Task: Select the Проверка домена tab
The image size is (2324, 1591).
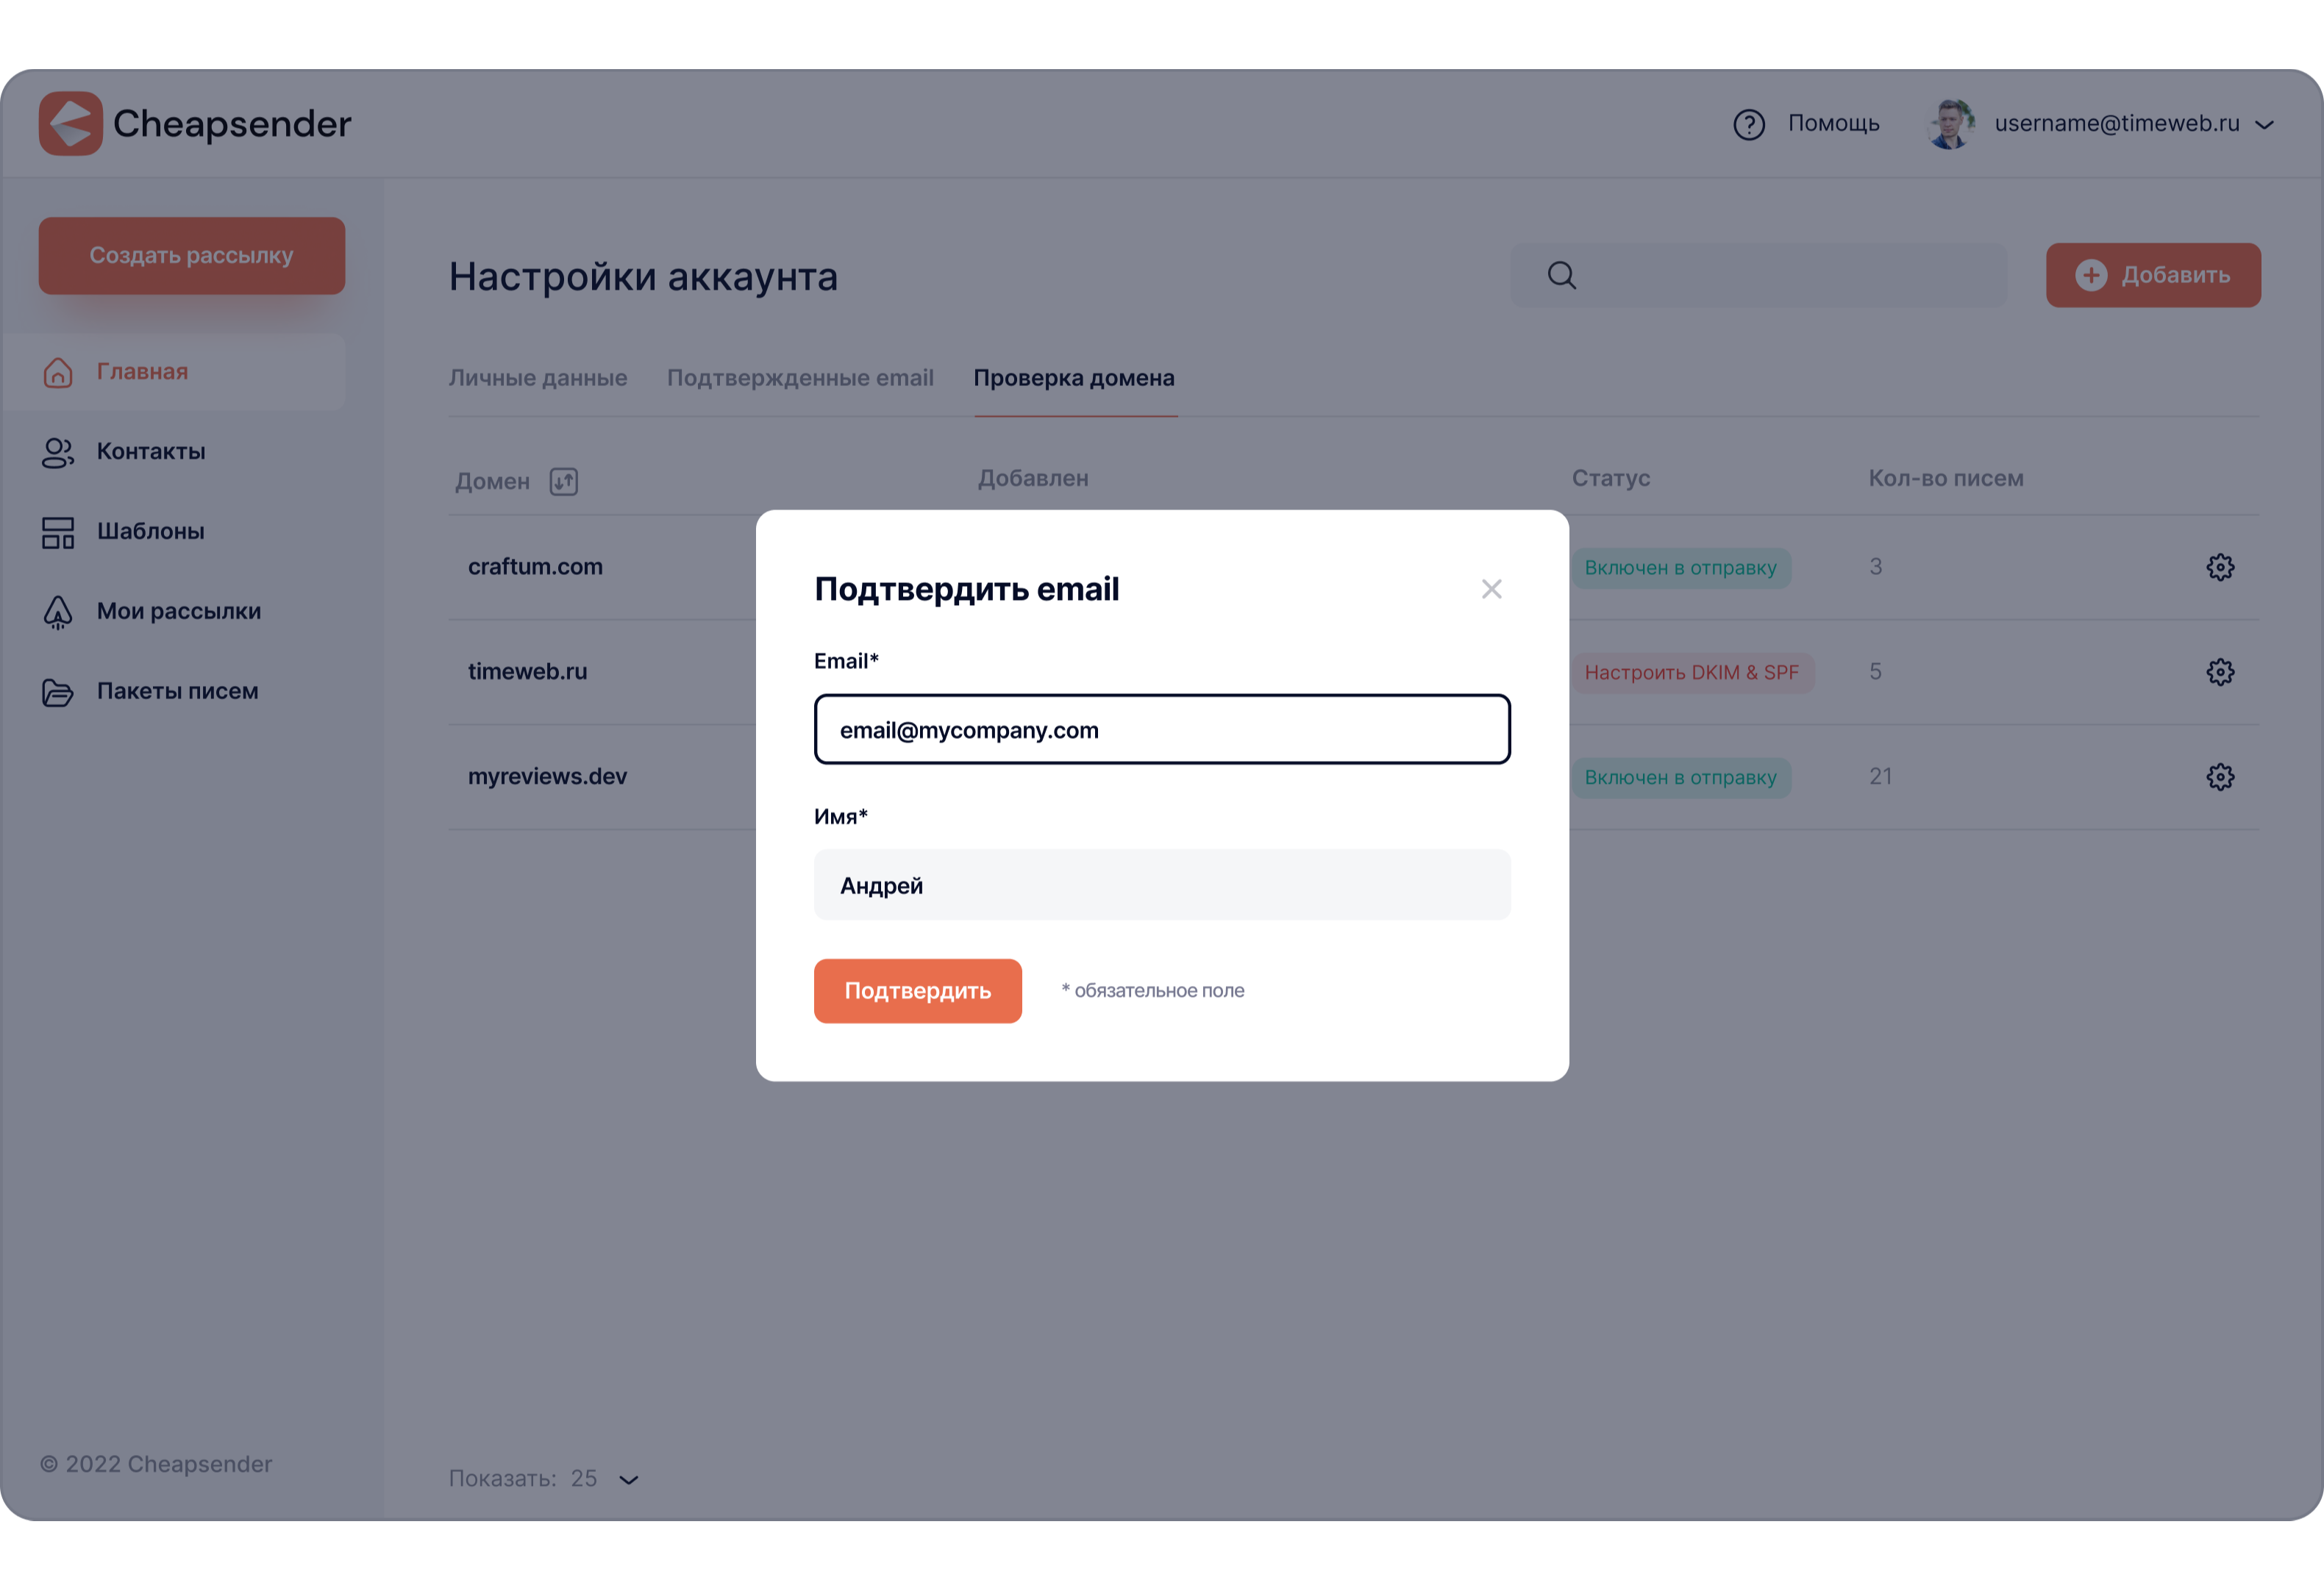Action: pos(1074,378)
